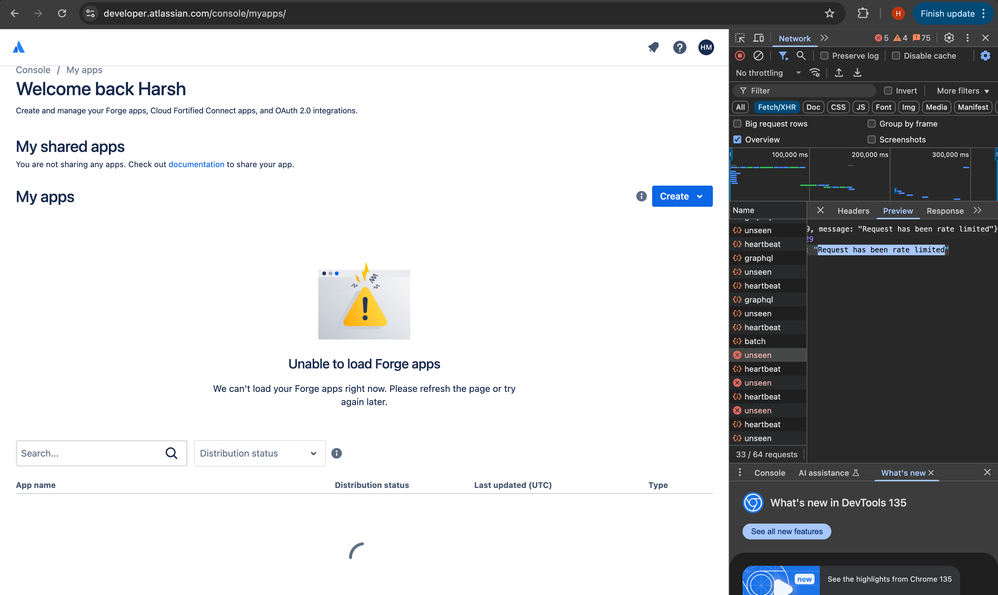This screenshot has width=998, height=595.
Task: Export HAR with the download icon
Action: pos(857,73)
